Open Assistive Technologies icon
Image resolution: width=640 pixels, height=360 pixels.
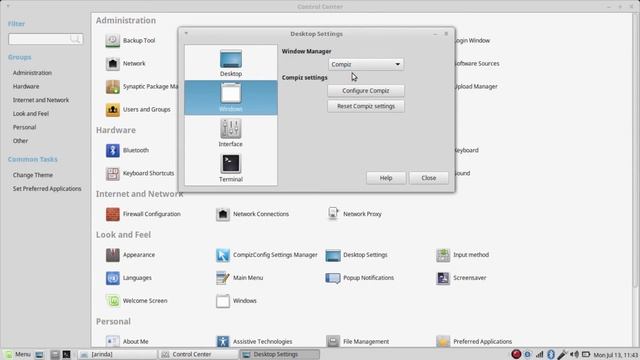(x=222, y=341)
